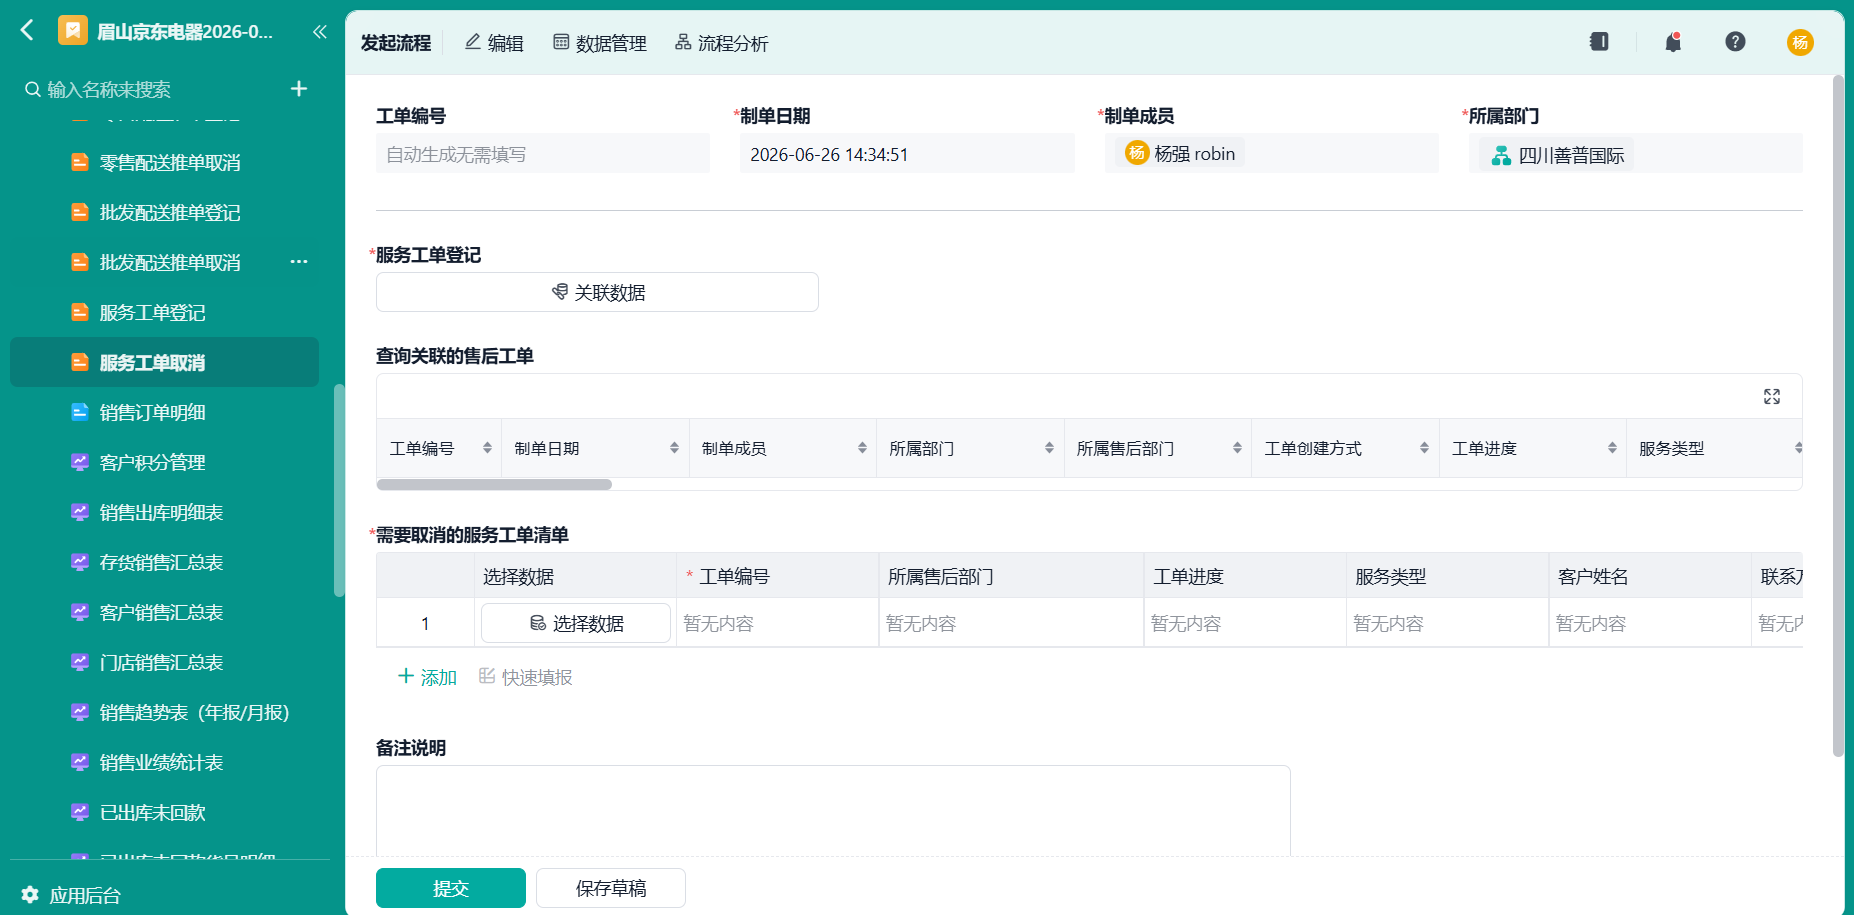Open the 流程分析 tab
The height and width of the screenshot is (915, 1854).
[721, 43]
